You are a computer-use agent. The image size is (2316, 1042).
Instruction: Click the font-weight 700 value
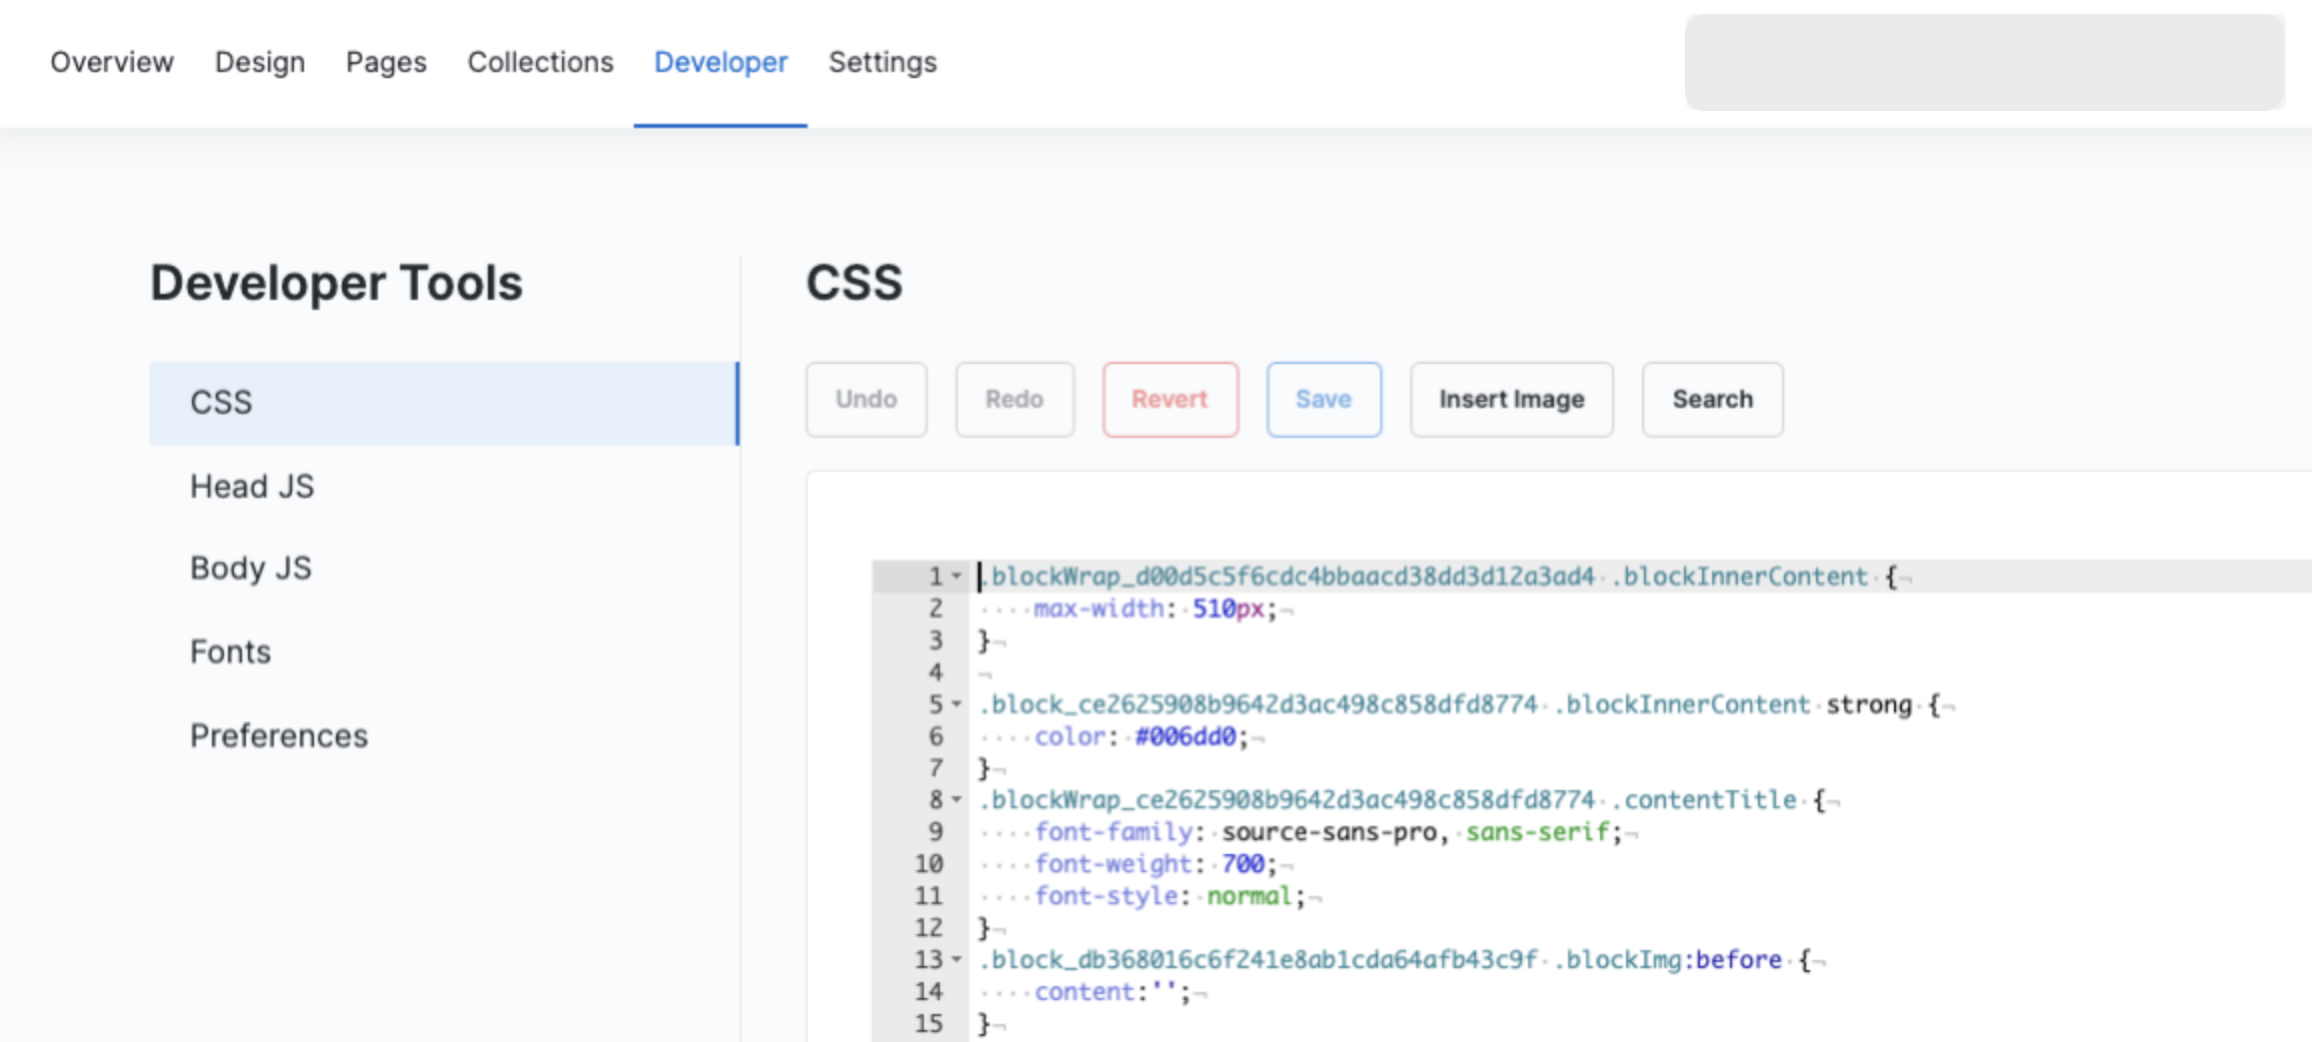1242,864
